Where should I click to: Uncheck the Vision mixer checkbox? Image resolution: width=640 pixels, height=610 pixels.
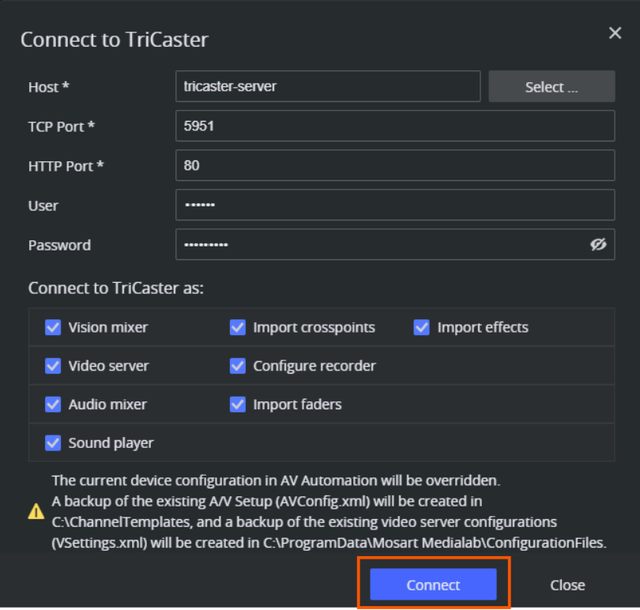point(53,327)
